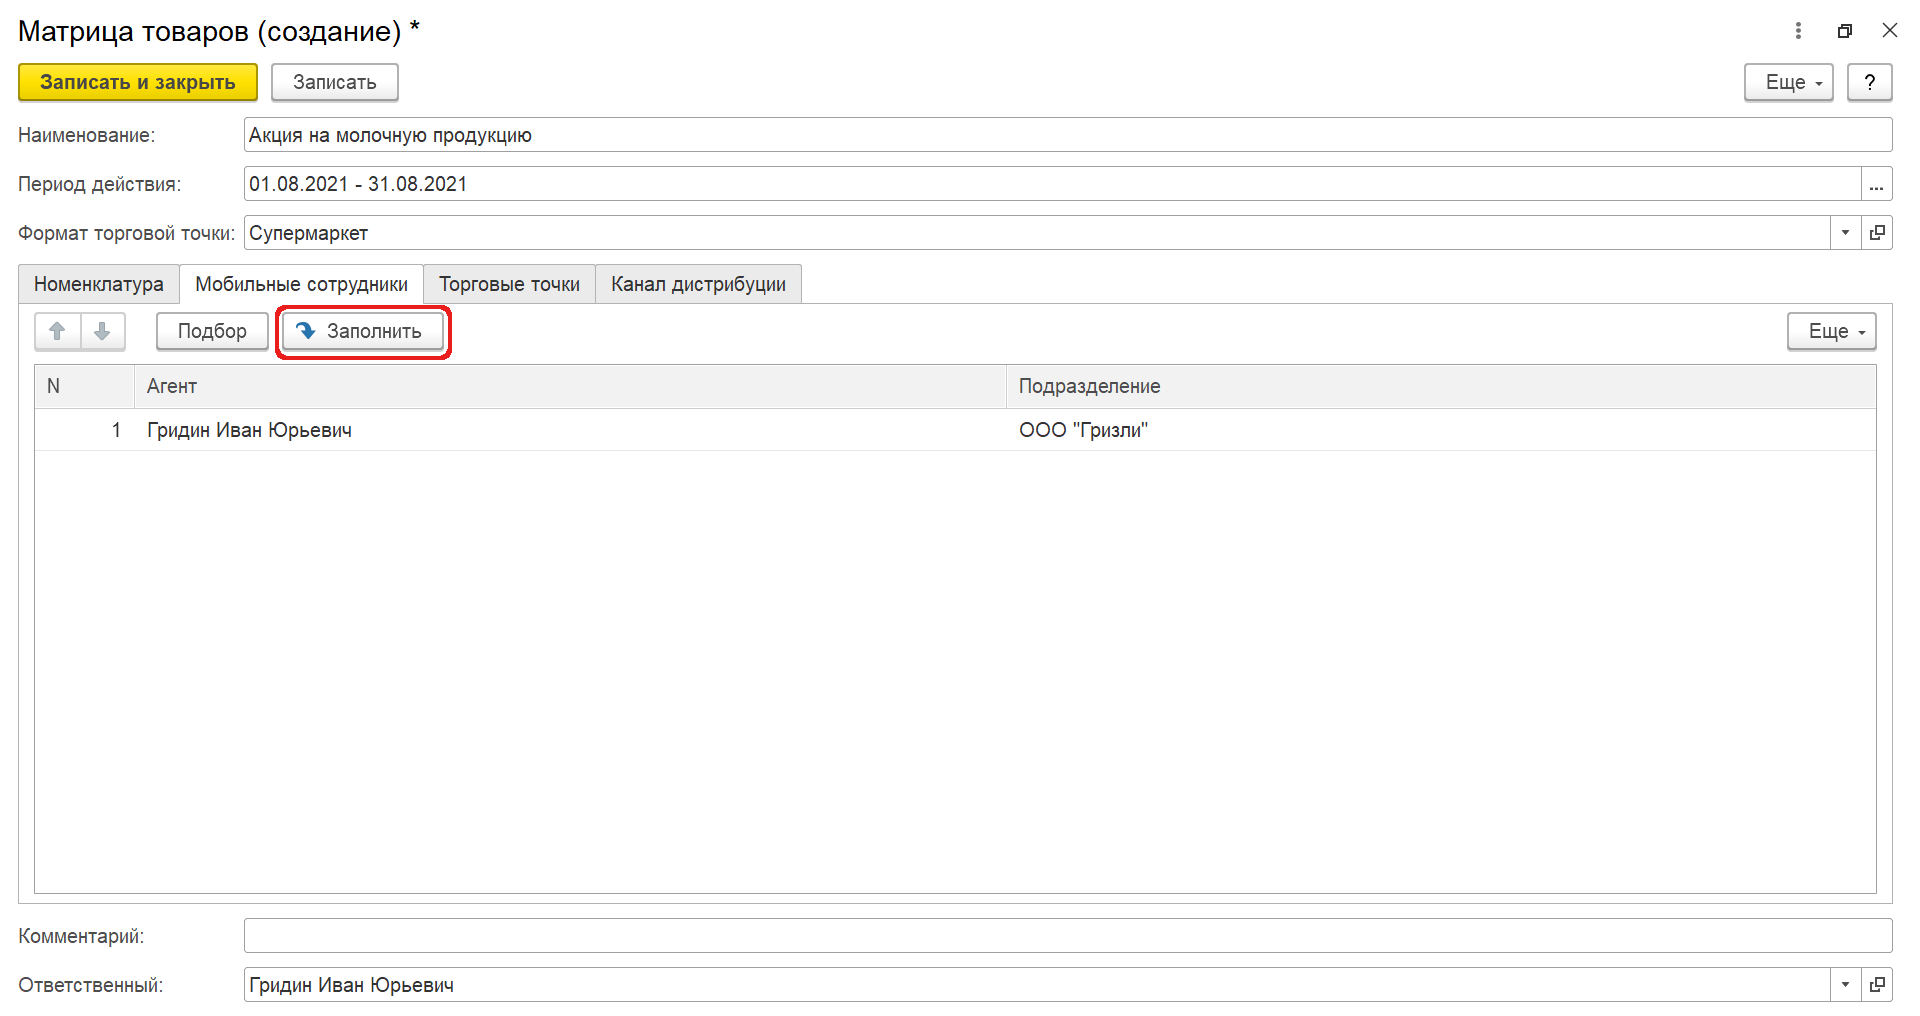The height and width of the screenshot is (1016, 1920).
Task: Click Записать и закрыть button
Action: 138,82
